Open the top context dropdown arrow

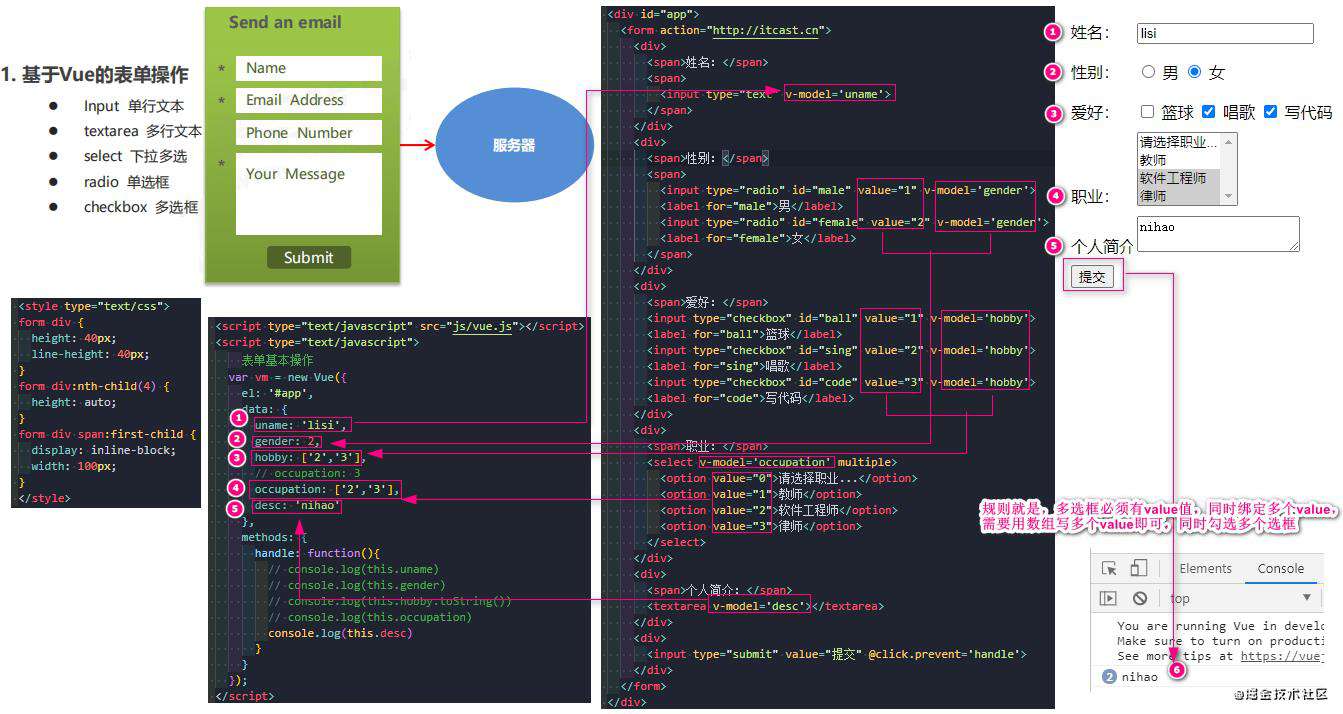[1306, 598]
